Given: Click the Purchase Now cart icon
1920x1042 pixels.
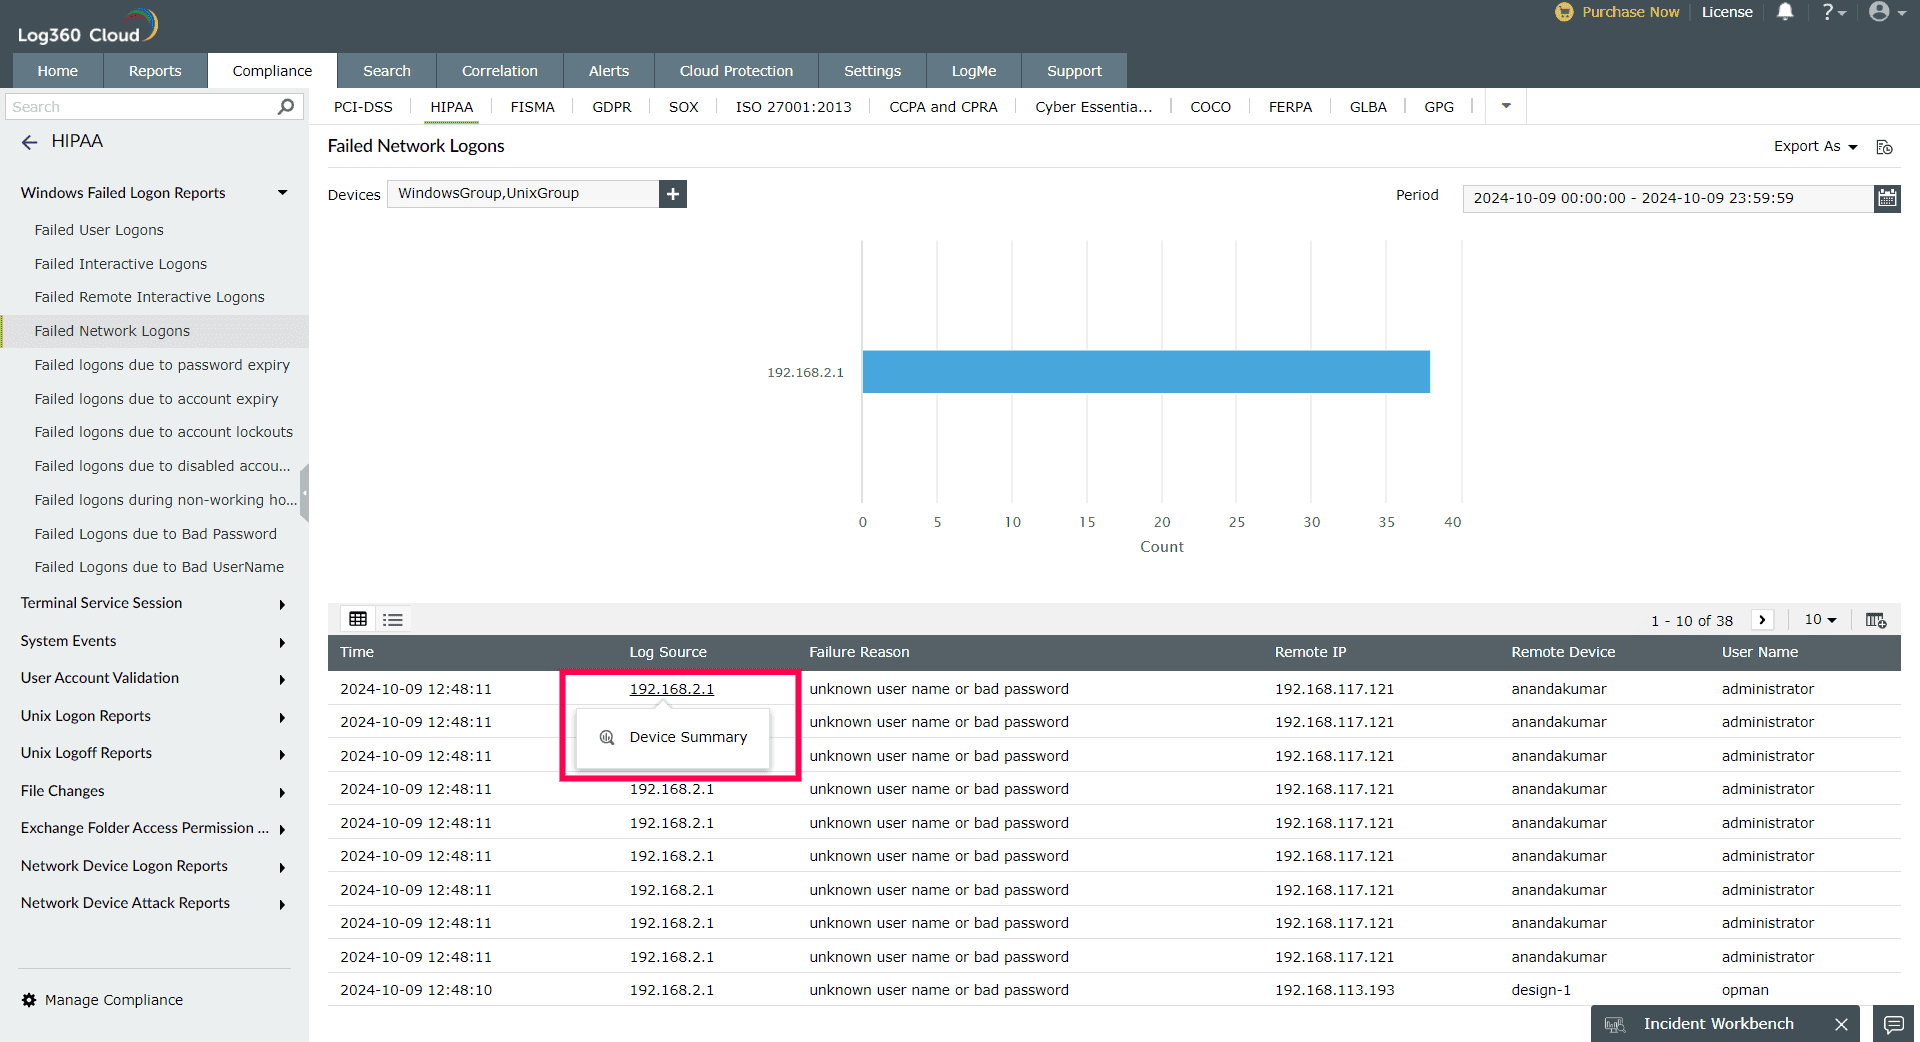Looking at the screenshot, I should click(x=1564, y=12).
